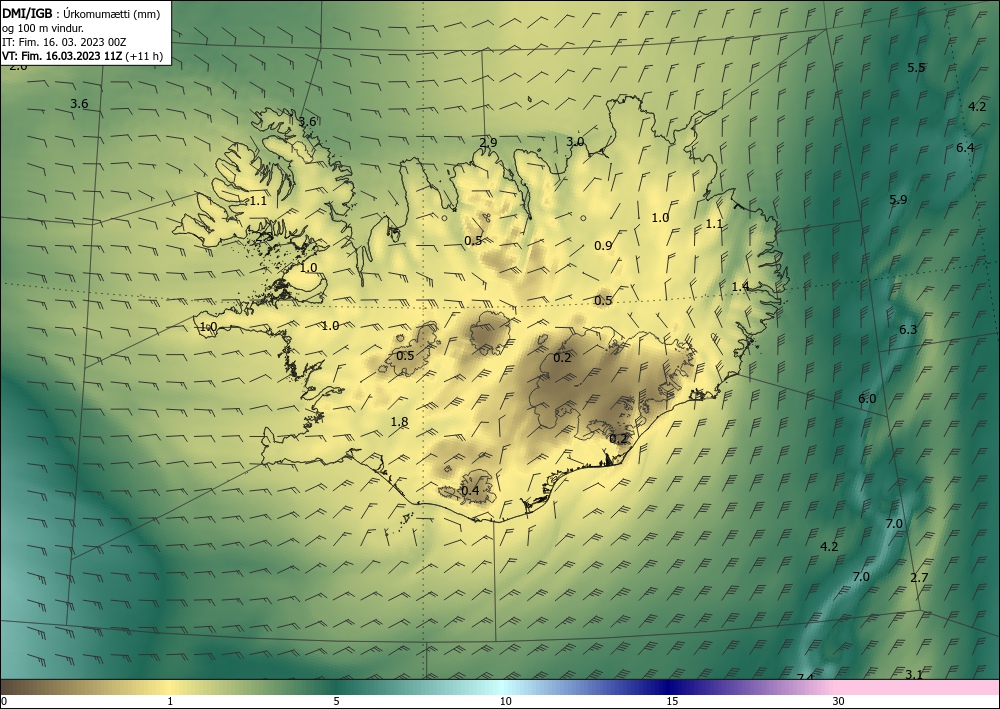Screen dimensions: 1000x709
Task: Click the 1.0 value at Snæfellsnes peninsula's tip
Action: pyautogui.click(x=209, y=327)
